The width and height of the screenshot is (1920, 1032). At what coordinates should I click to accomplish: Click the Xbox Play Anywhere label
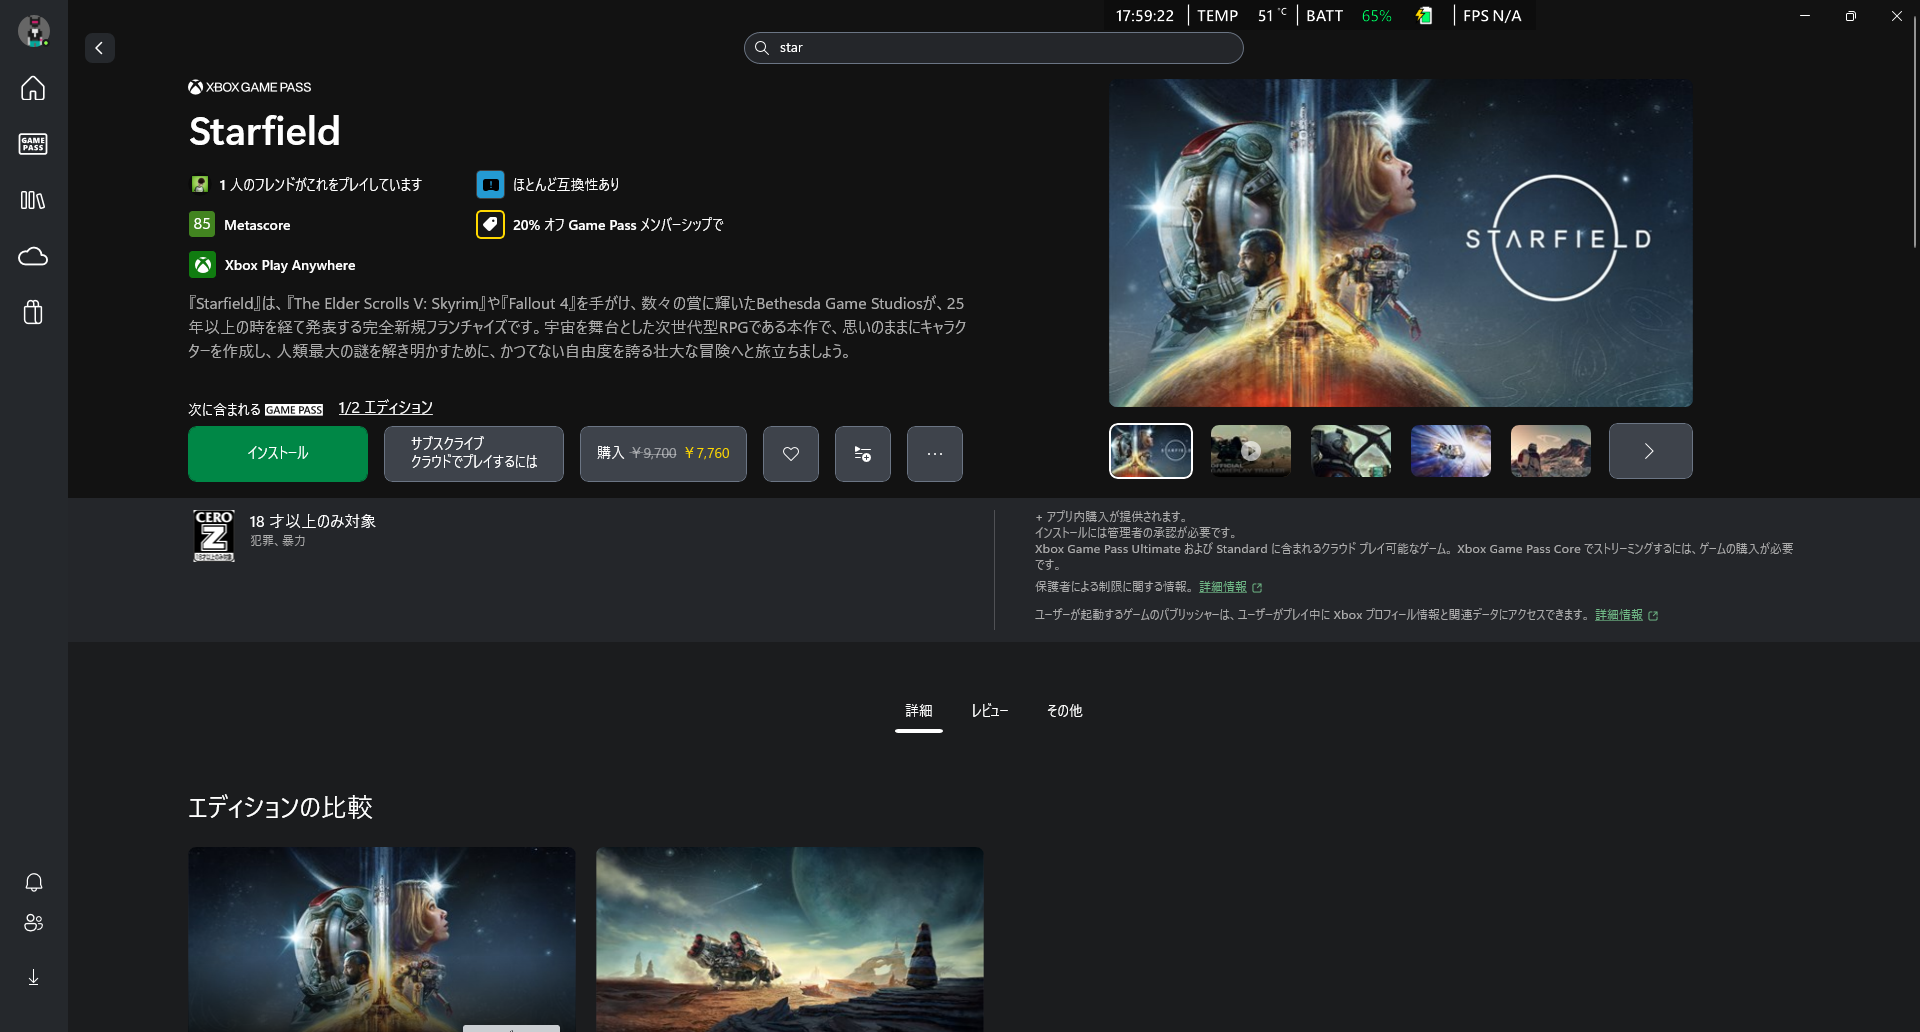pos(290,265)
